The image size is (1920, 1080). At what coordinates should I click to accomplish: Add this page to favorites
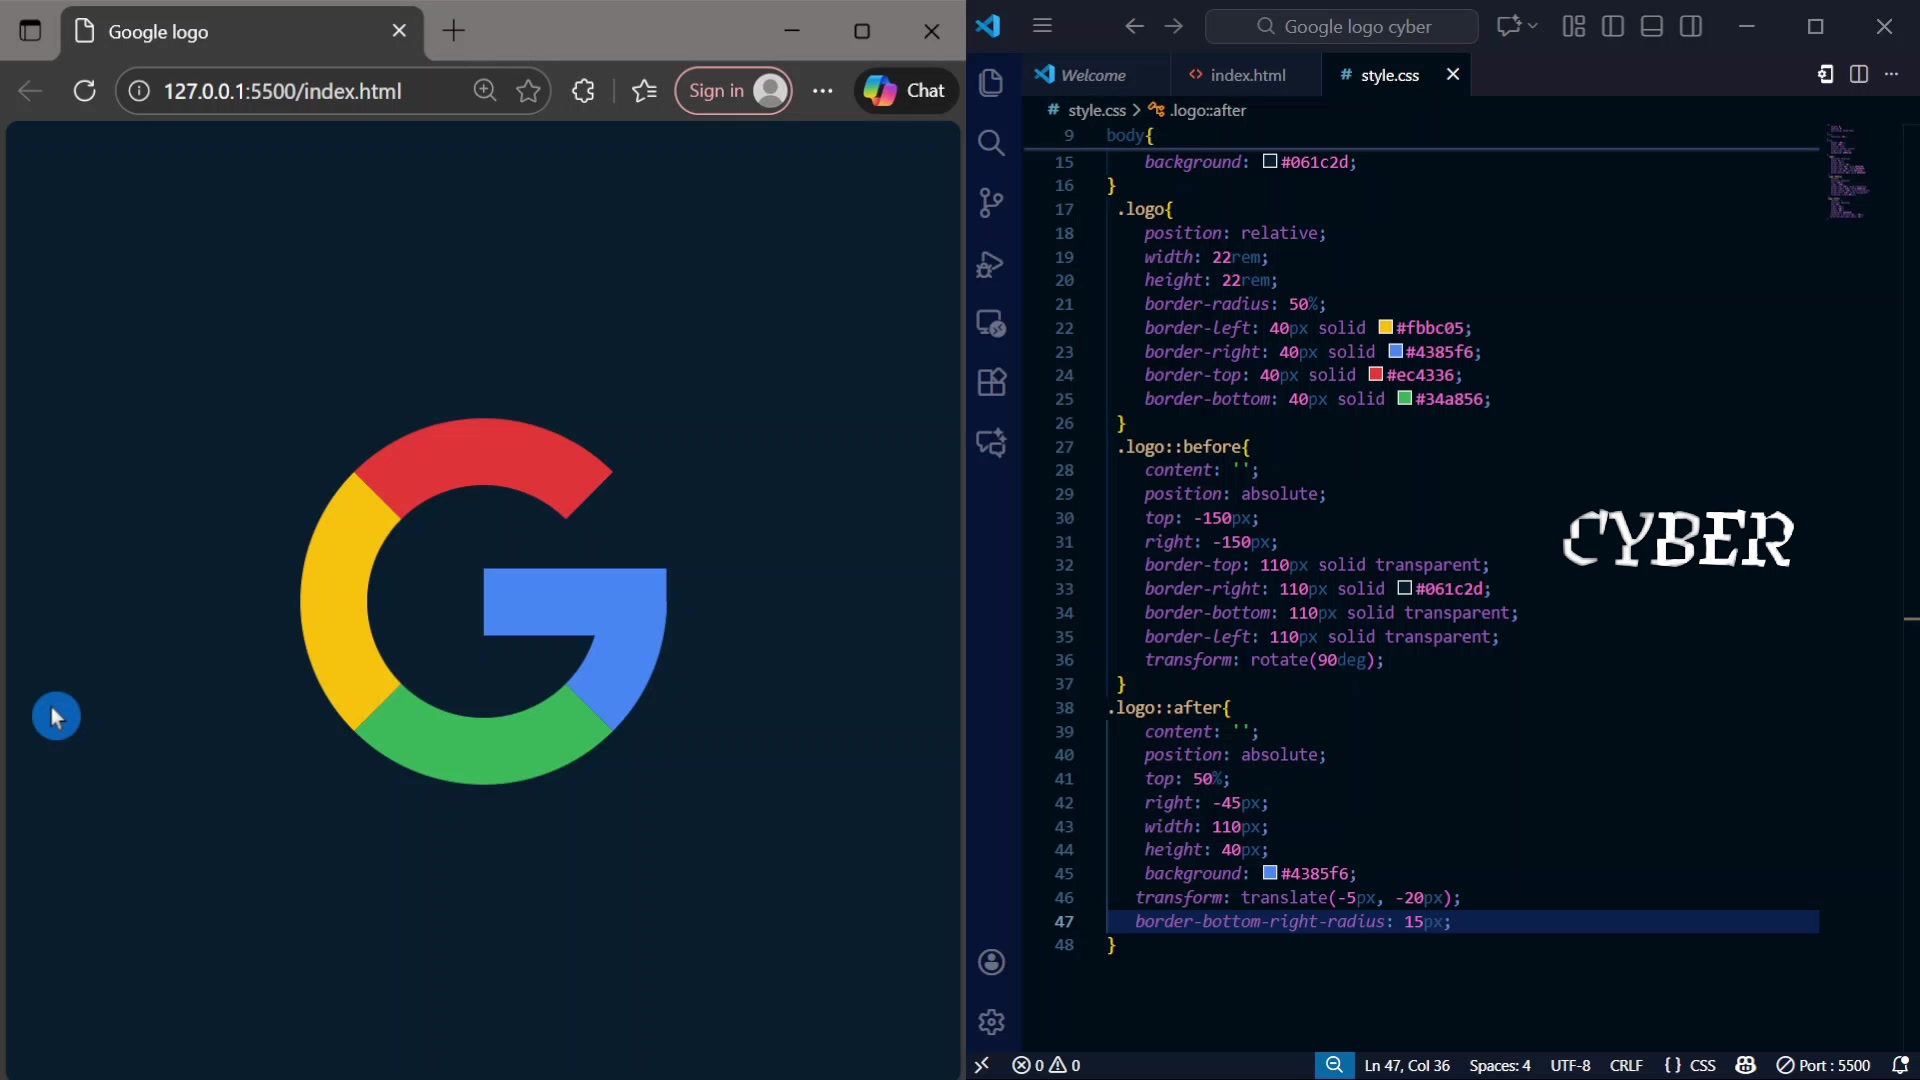click(x=528, y=91)
